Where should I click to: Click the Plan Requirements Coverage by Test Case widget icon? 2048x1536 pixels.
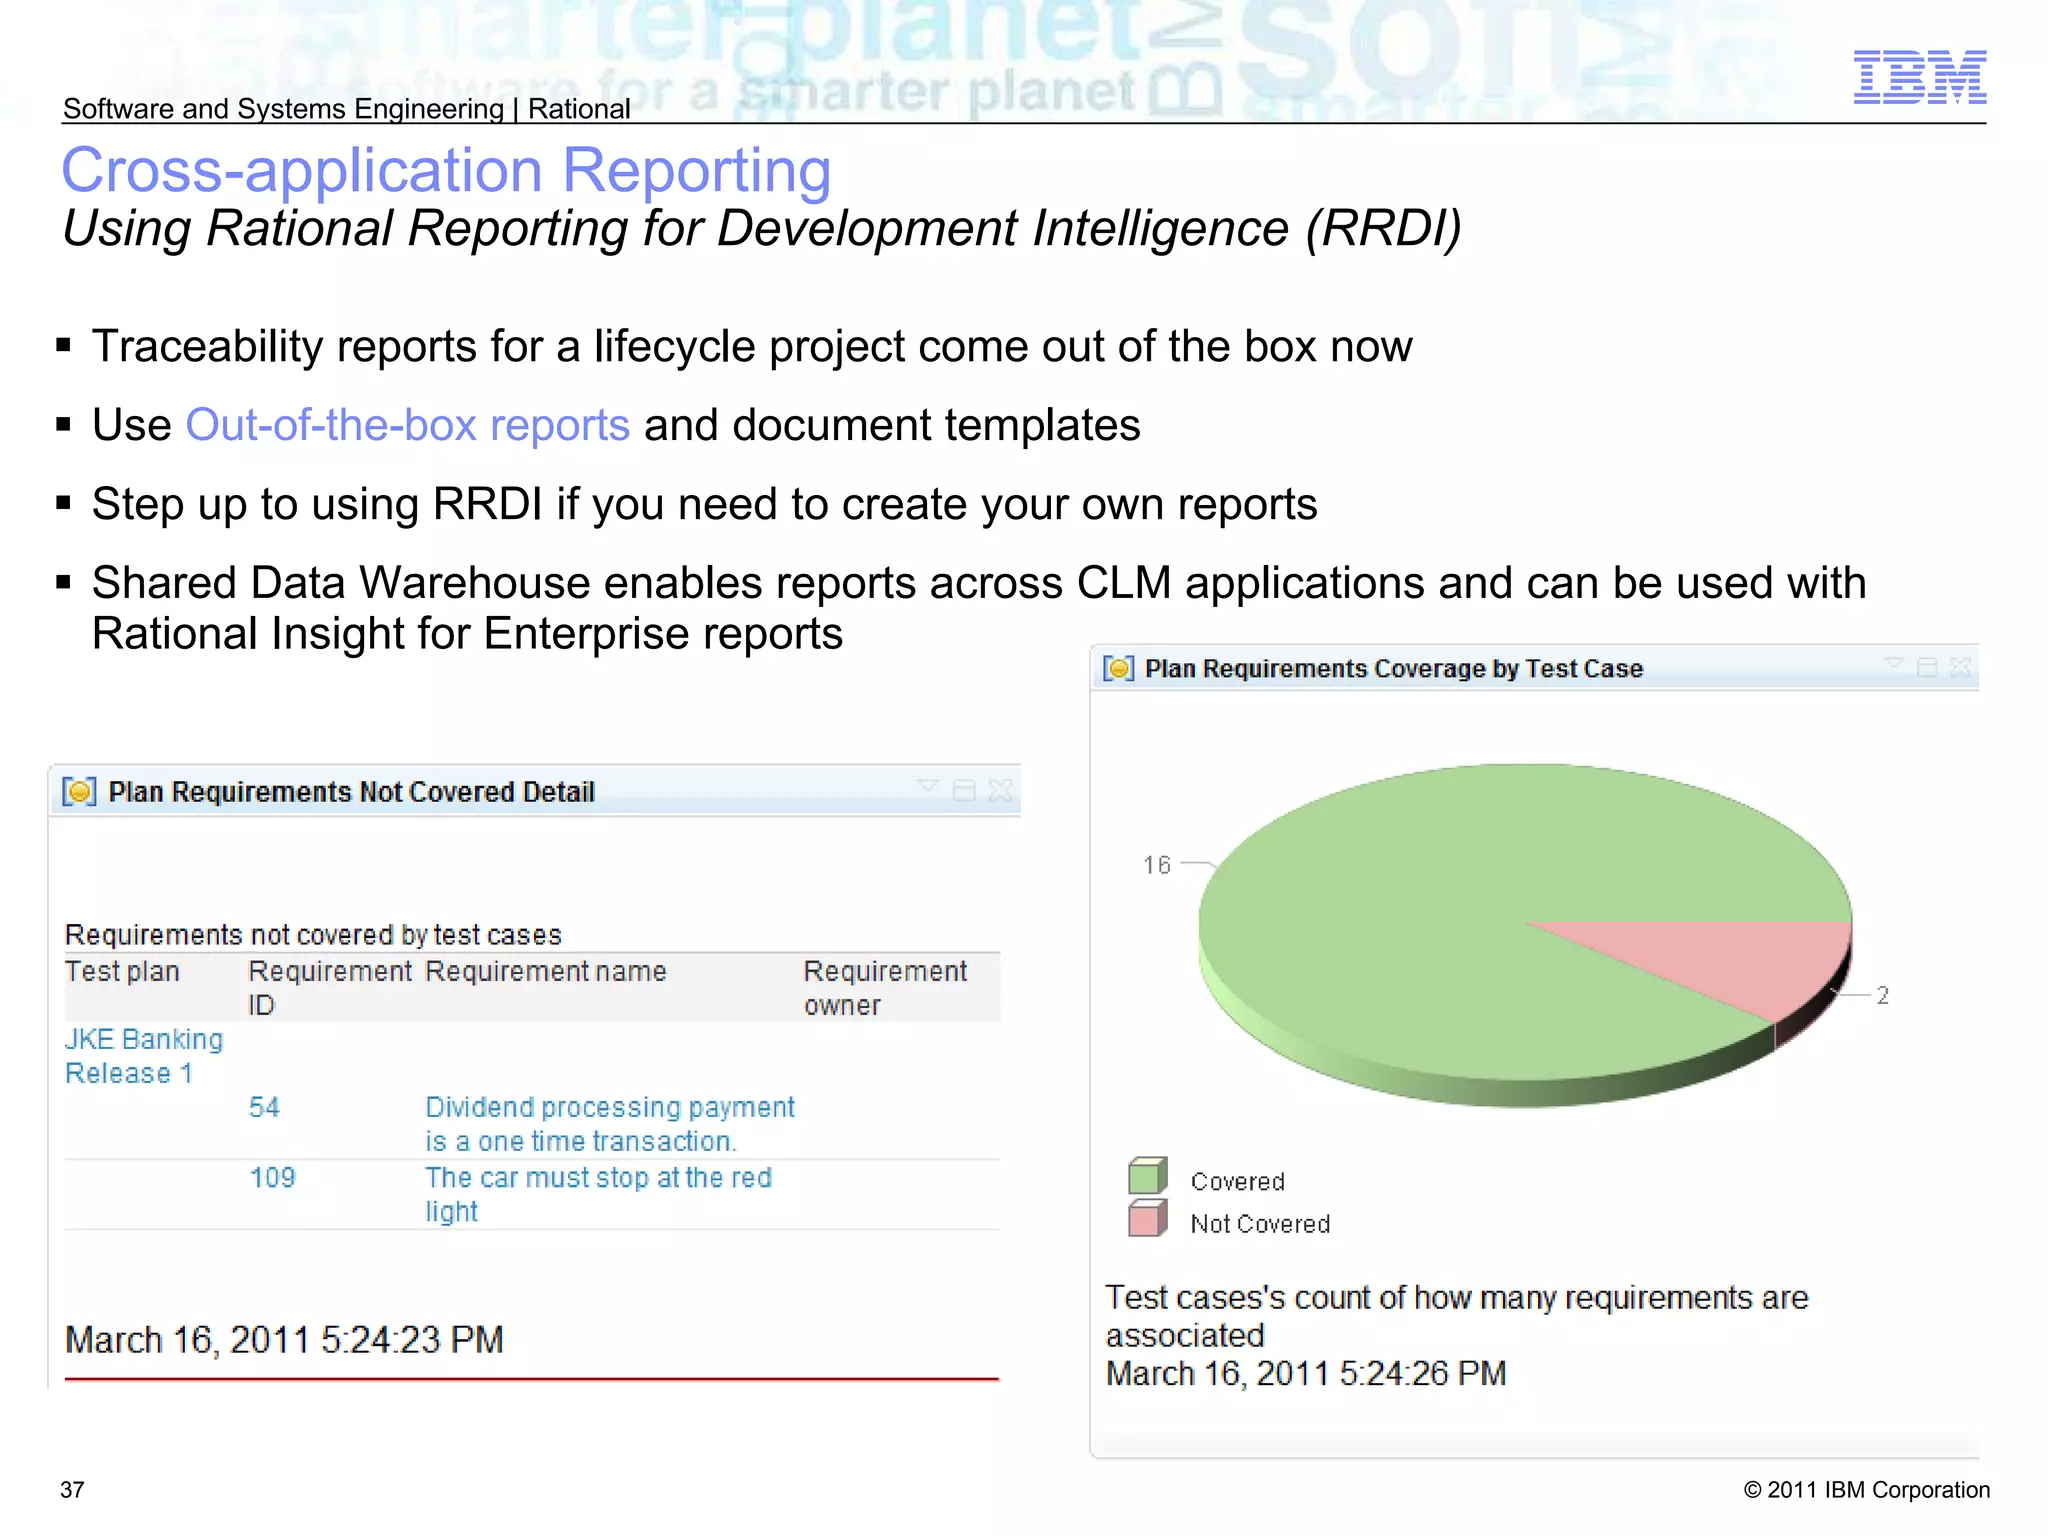point(1118,668)
